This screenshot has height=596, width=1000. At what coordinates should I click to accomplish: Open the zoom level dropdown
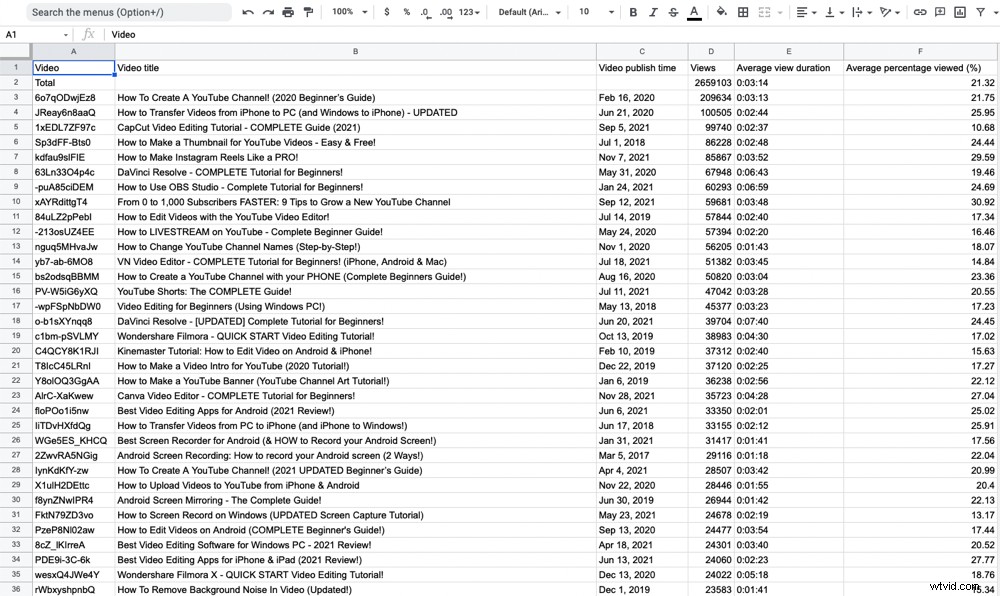tap(347, 11)
